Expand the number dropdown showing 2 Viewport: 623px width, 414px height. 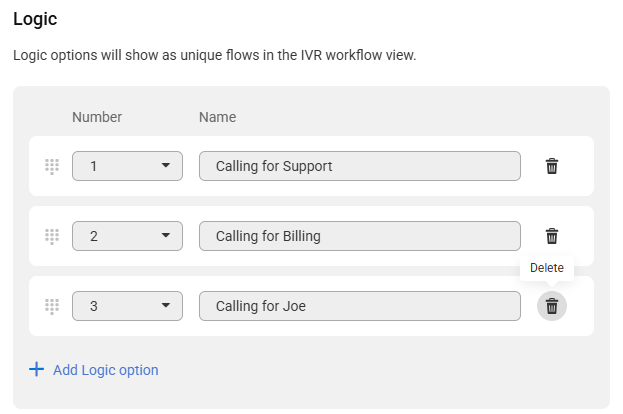coord(128,236)
